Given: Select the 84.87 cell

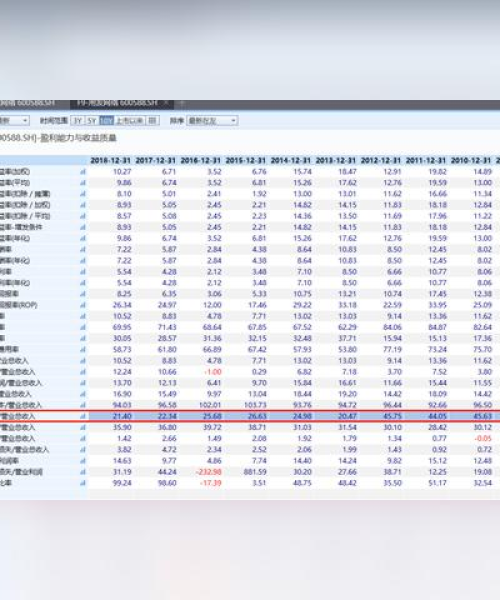Looking at the screenshot, I should click(x=438, y=327).
